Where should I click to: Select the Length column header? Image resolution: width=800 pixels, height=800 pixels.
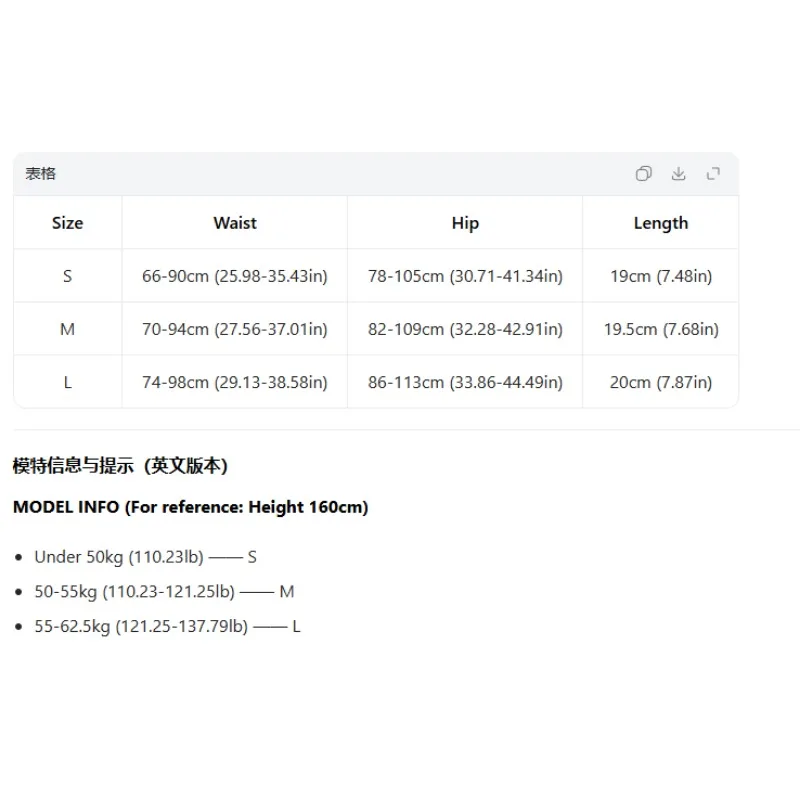click(x=661, y=223)
